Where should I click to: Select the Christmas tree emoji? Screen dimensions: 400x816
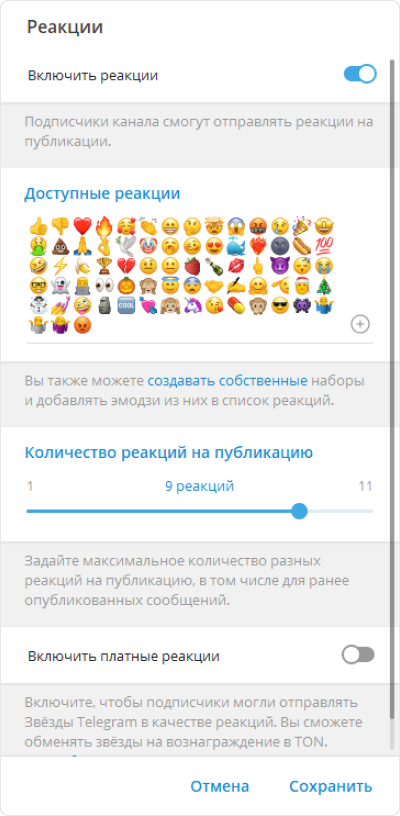click(x=324, y=287)
